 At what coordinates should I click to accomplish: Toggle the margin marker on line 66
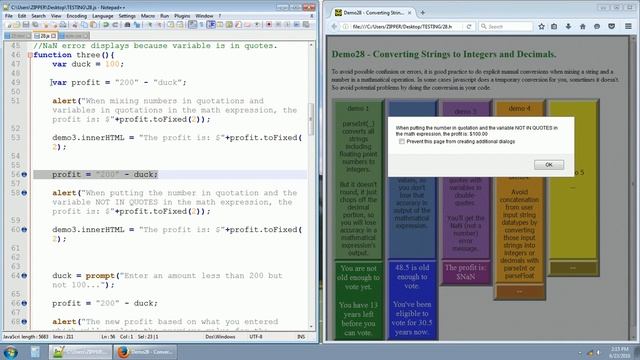tap(24, 303)
